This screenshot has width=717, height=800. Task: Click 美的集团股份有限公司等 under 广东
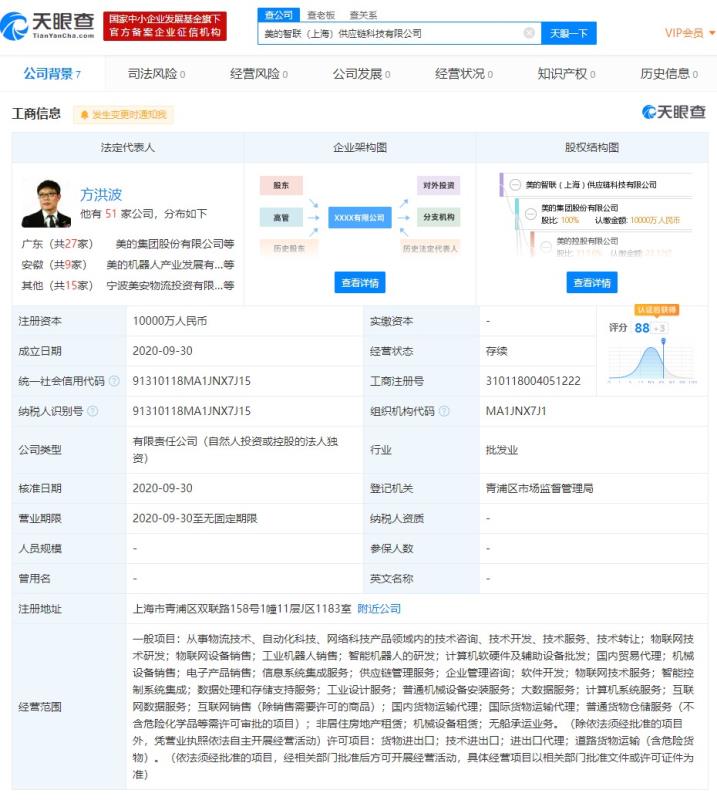point(175,244)
